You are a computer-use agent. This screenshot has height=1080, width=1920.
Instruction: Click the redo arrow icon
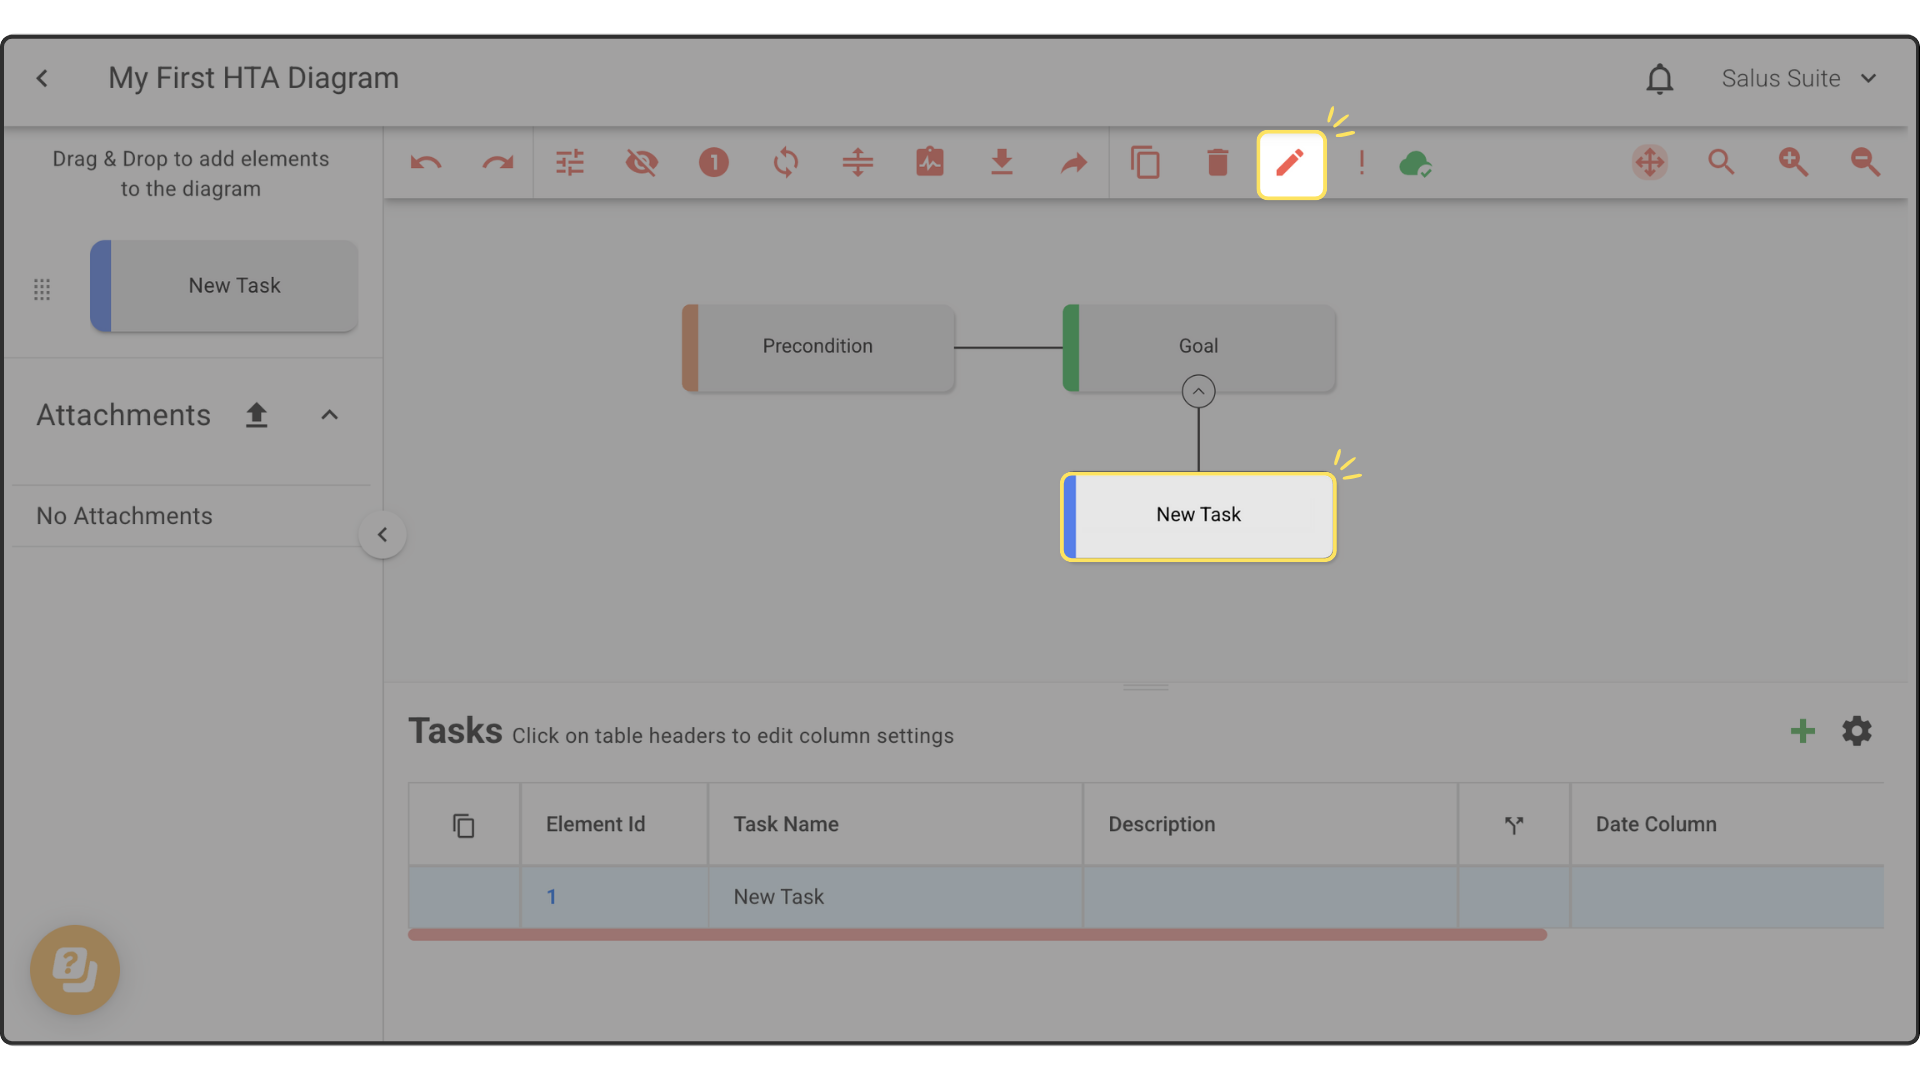point(497,163)
